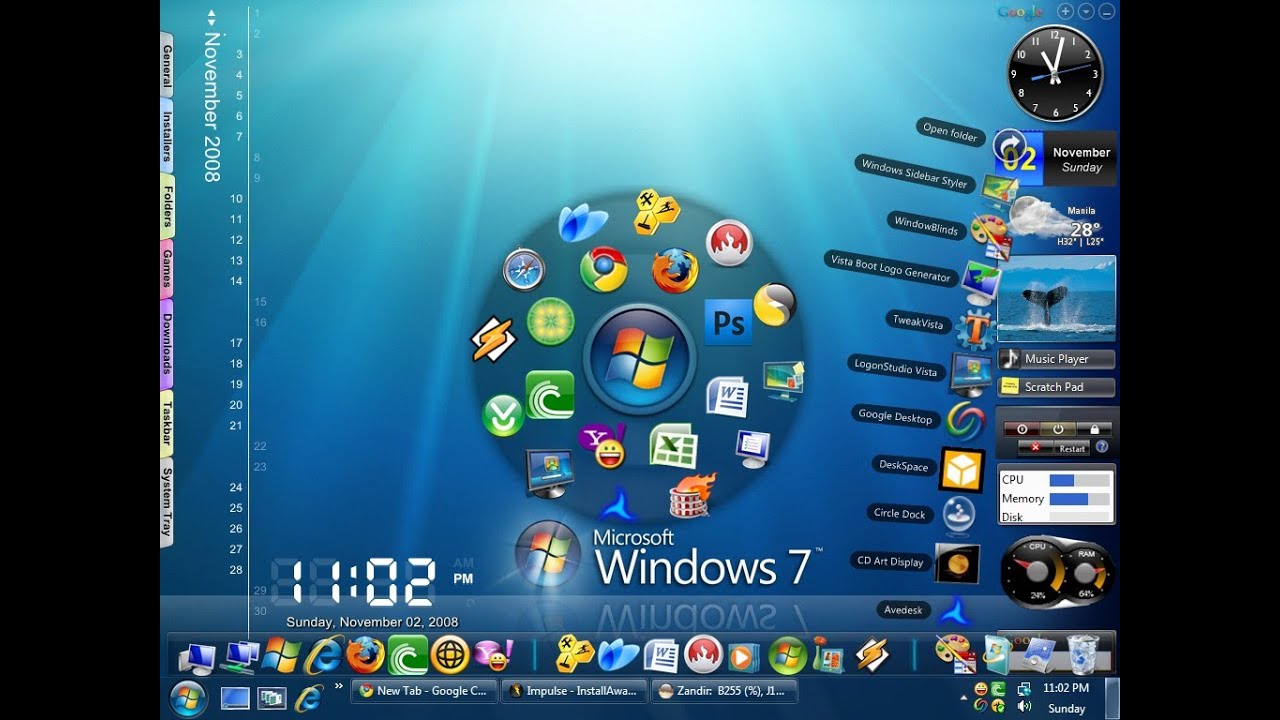Switch to Impulse - InstallAware taskbar button
This screenshot has height=720, width=1280.
(574, 691)
